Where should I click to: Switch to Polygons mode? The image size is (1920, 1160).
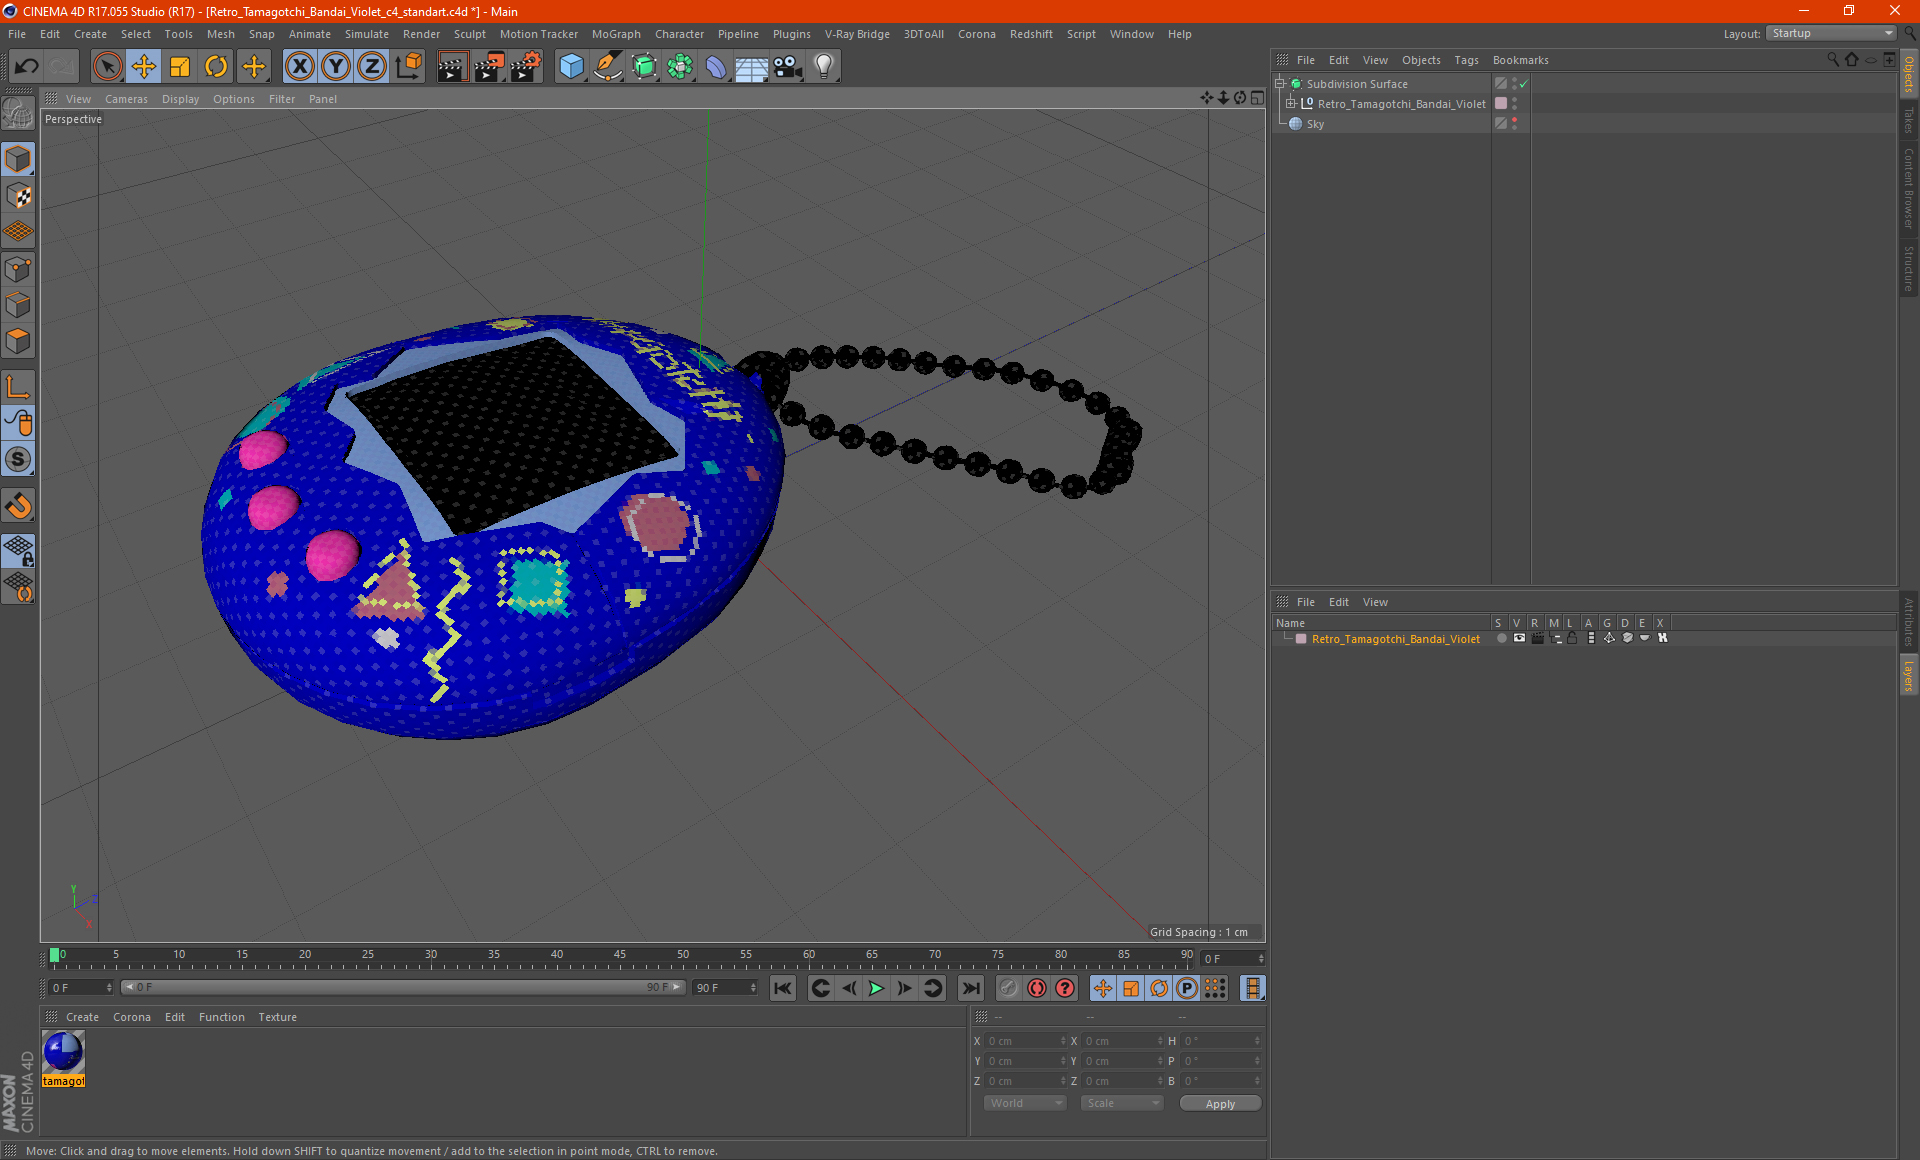tap(18, 341)
